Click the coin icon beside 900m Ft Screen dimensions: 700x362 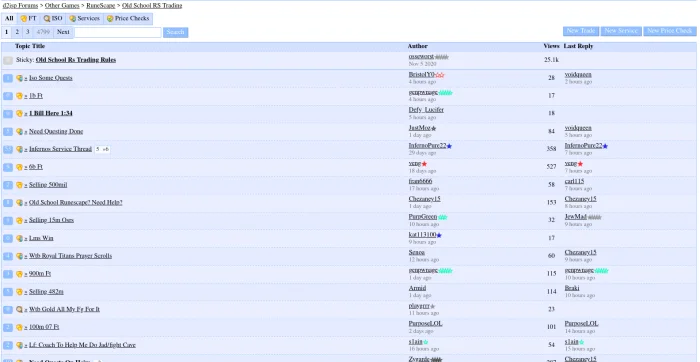[19, 274]
